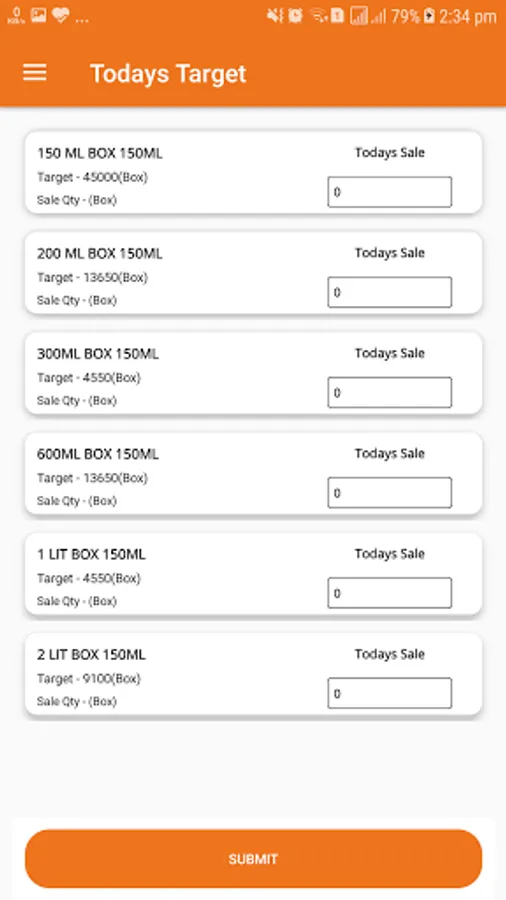Image resolution: width=506 pixels, height=900 pixels.
Task: Tap the 2:34 pm clock in status bar
Action: click(468, 17)
